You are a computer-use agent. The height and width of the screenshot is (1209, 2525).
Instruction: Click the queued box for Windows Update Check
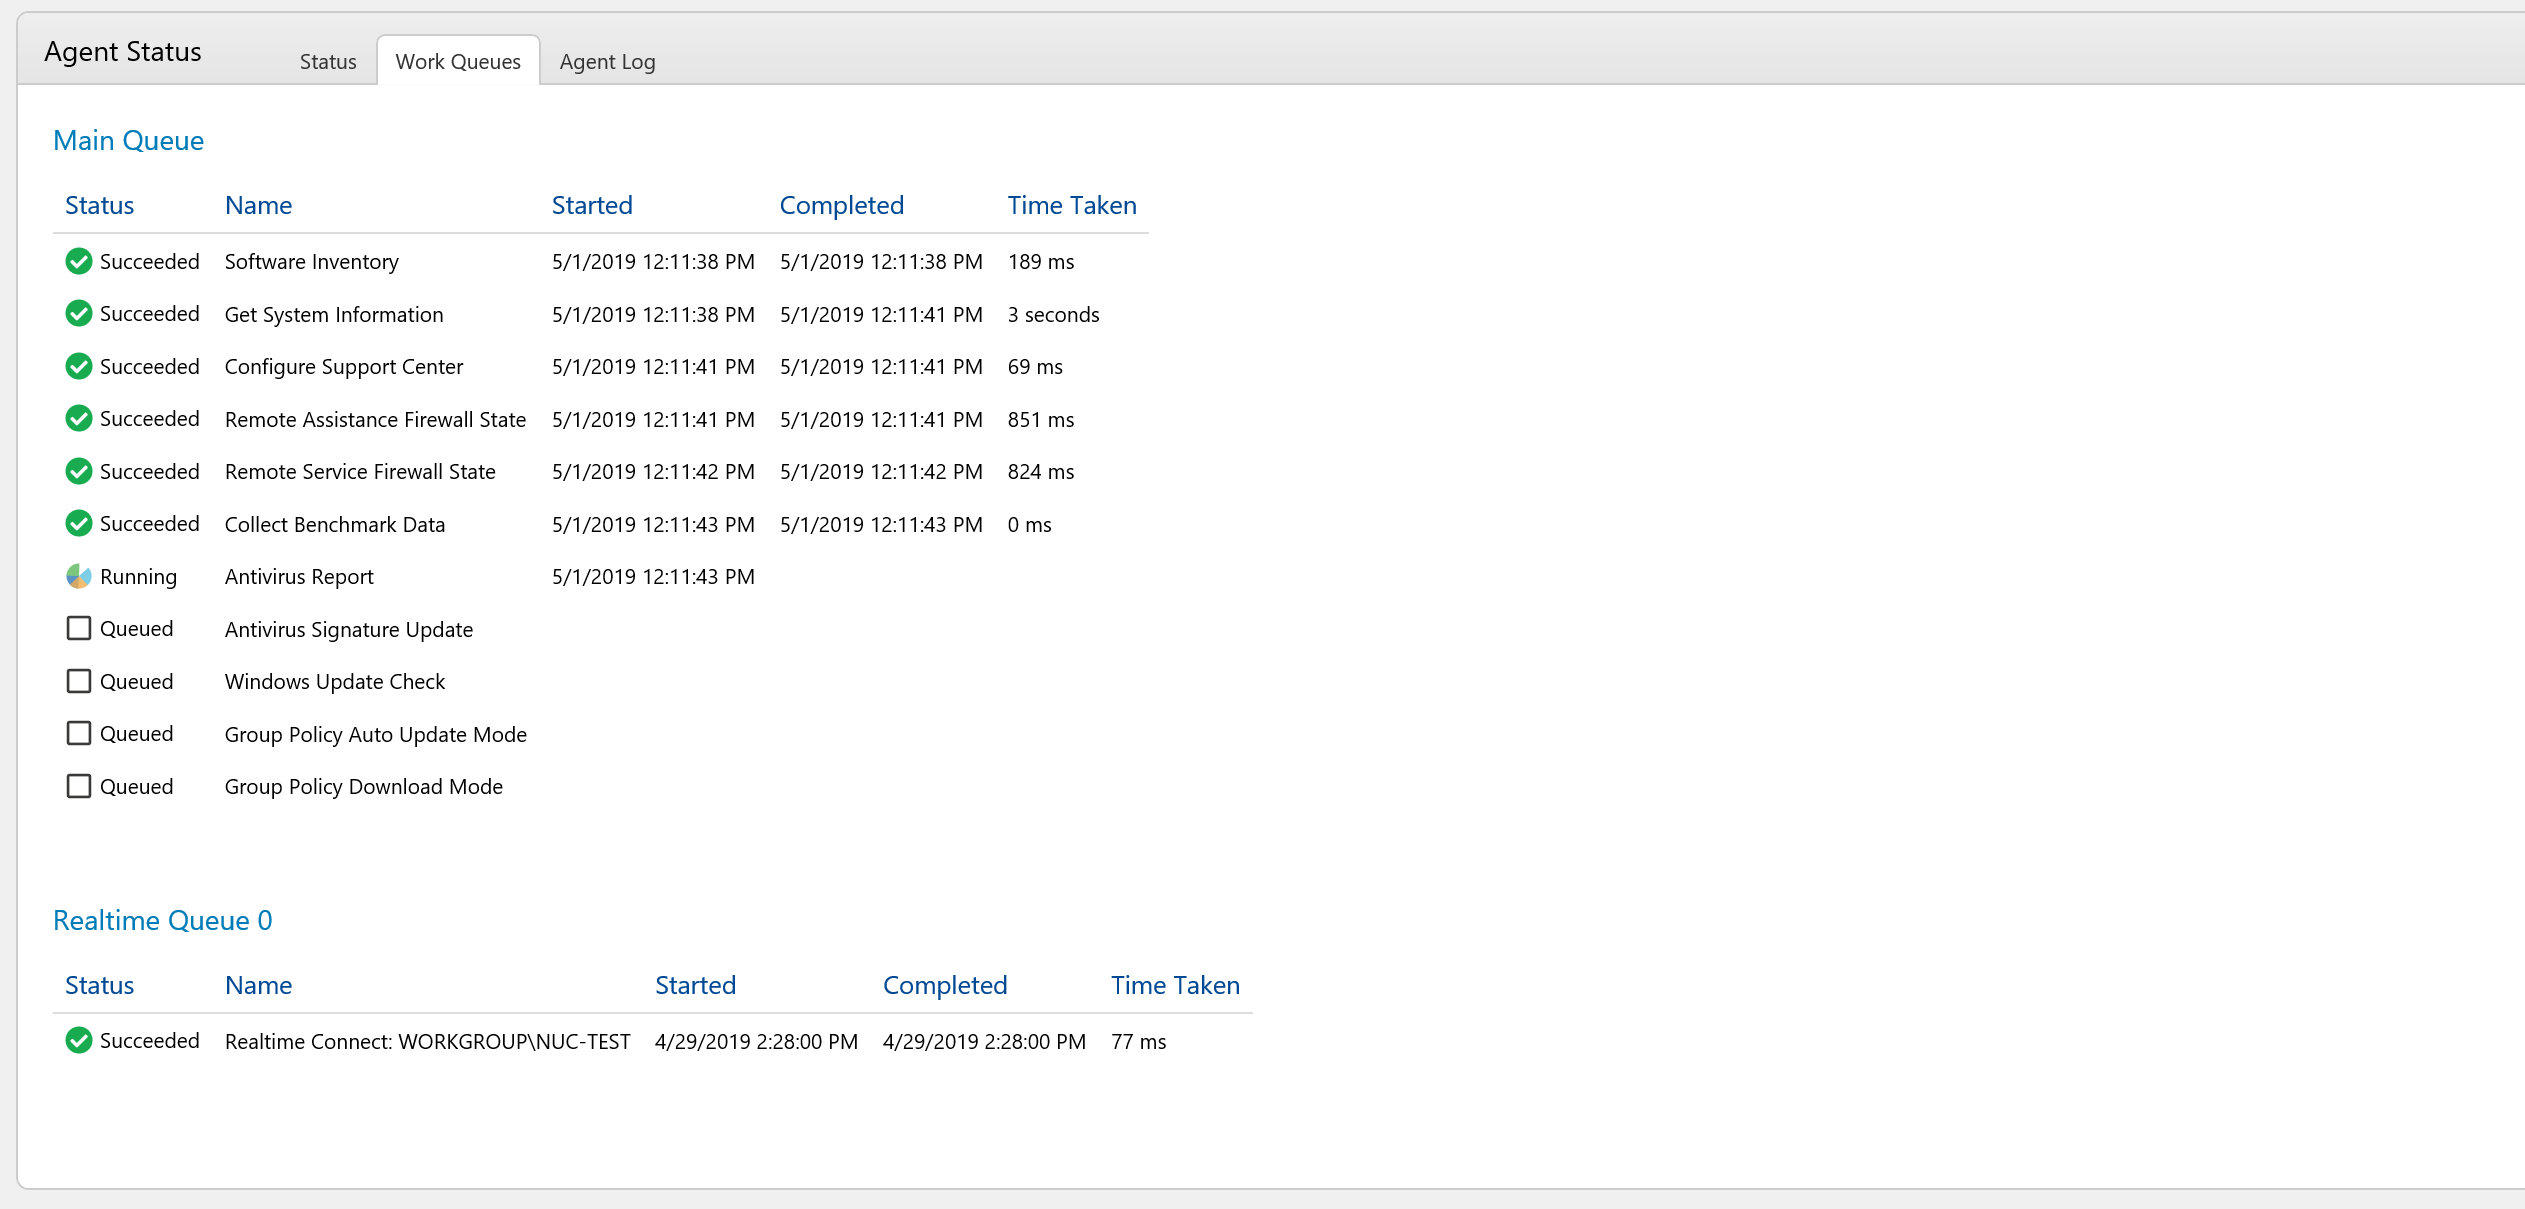79,681
